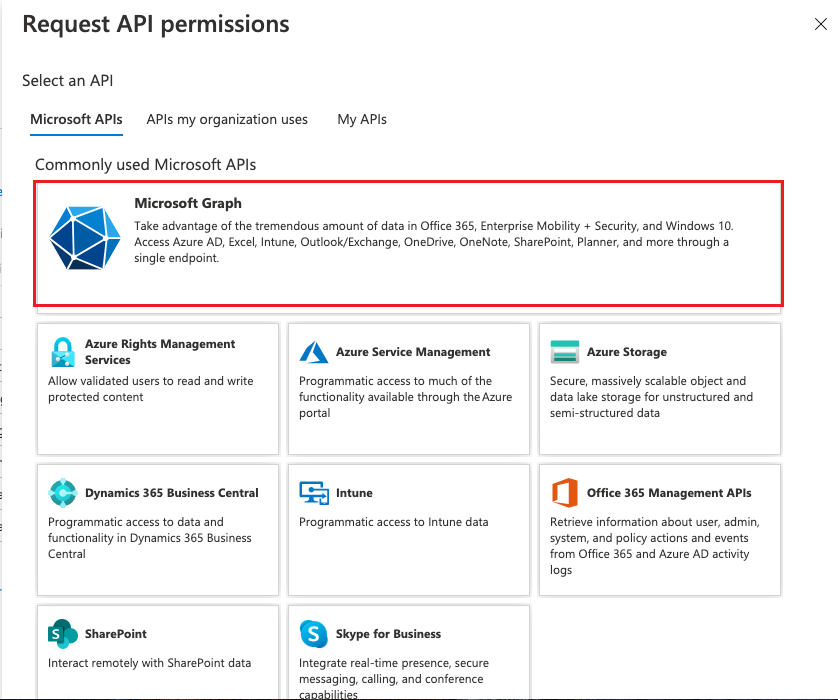This screenshot has height=700, width=838.
Task: Choose the Azure Storage title text
Action: 626,352
